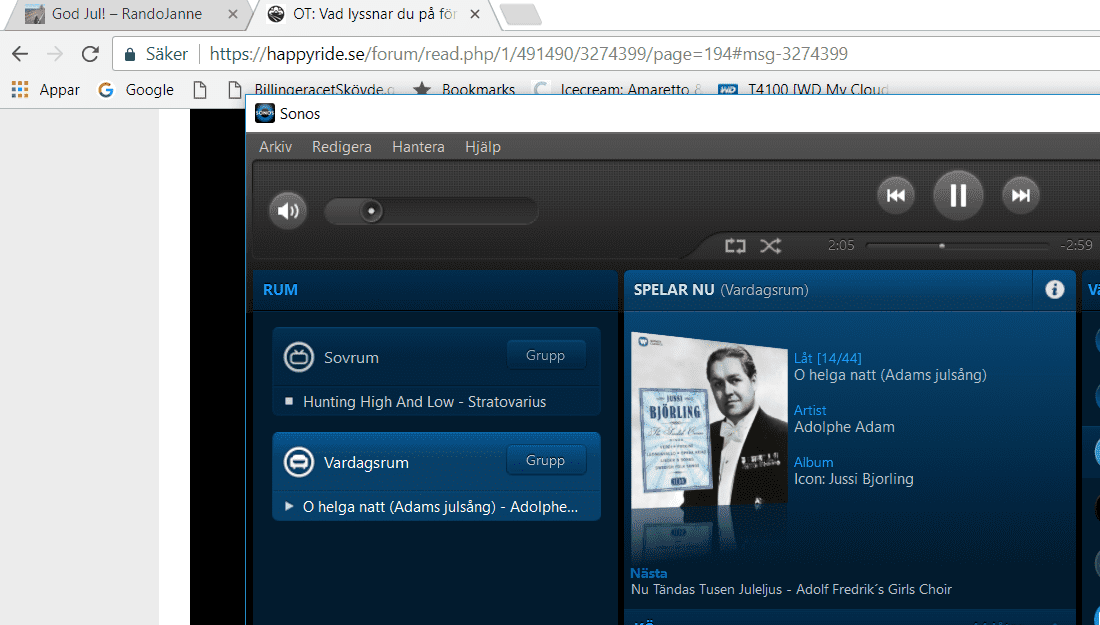Open the T4100 WD My Cloud bookmark
Screen dimensions: 1100x625
804,90
